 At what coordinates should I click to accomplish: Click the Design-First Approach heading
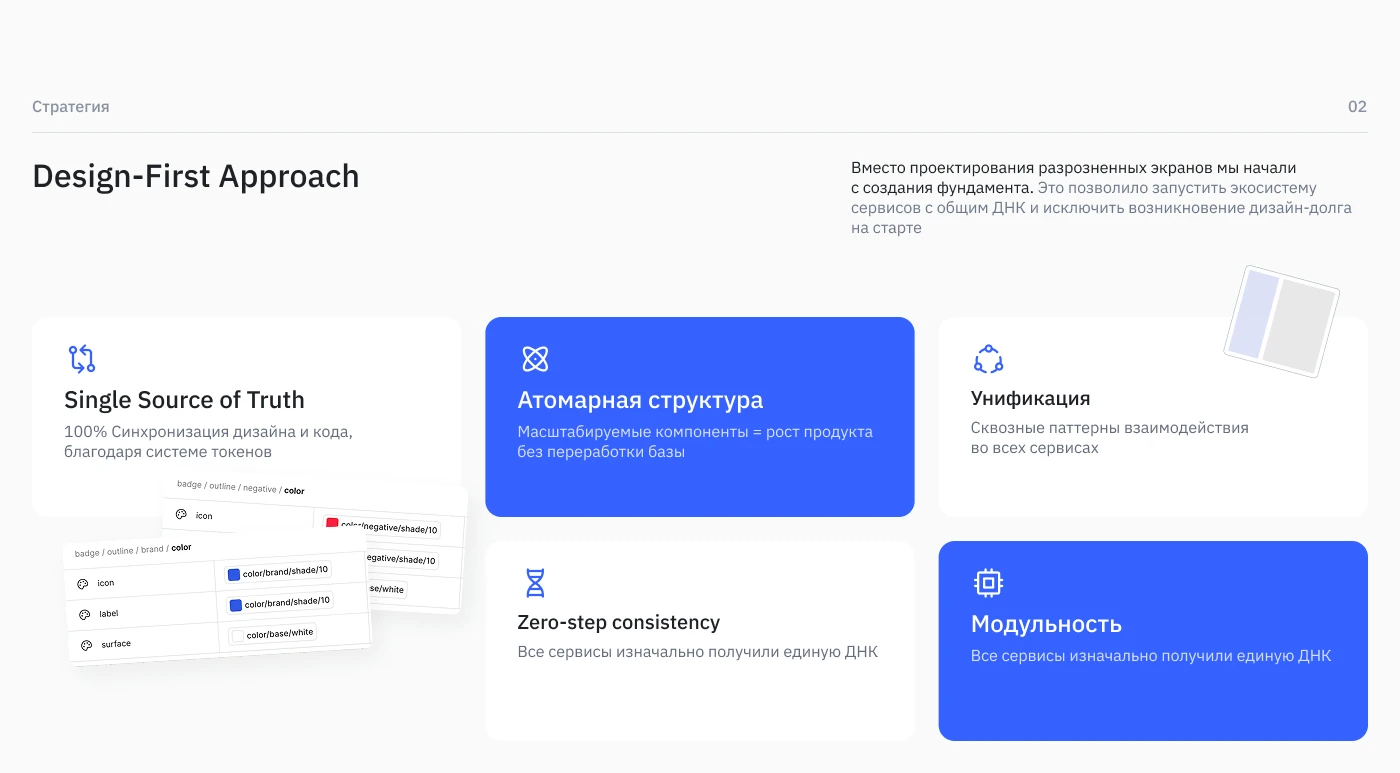pyautogui.click(x=196, y=176)
